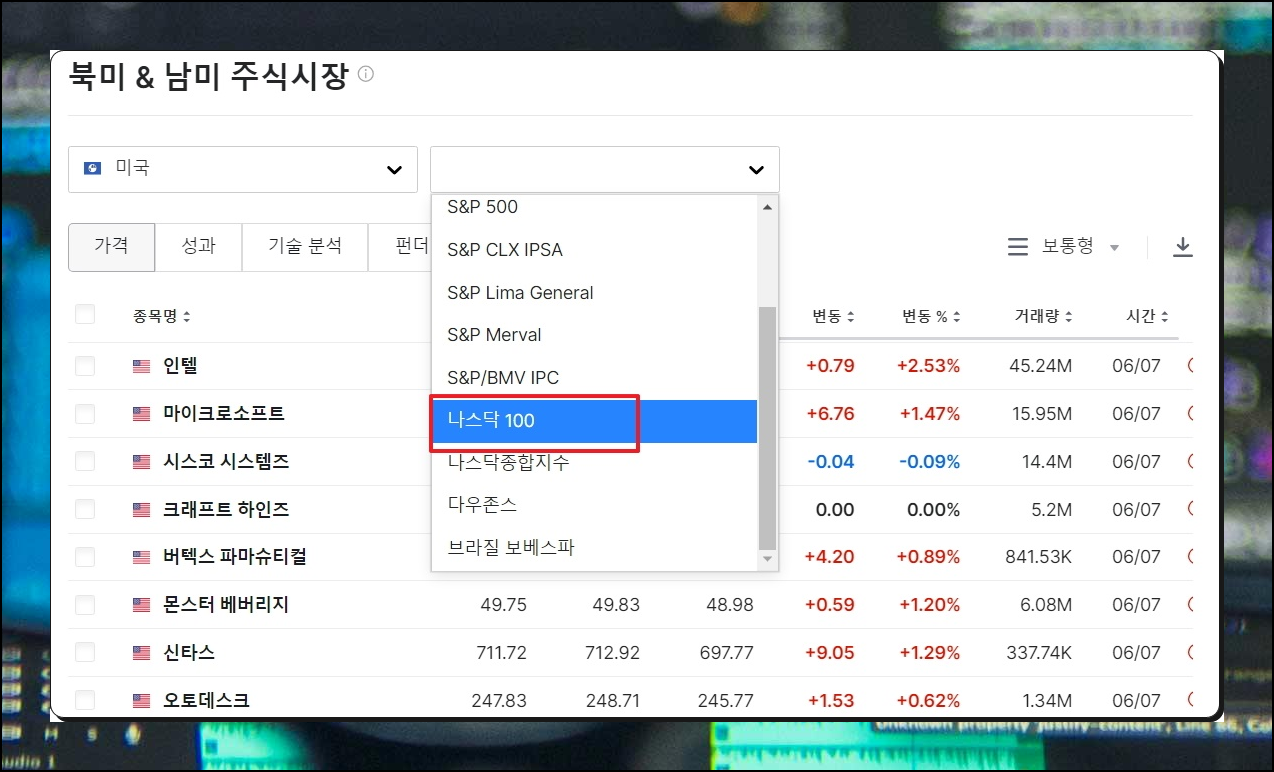Open the 기술 분석 tab

point(305,246)
